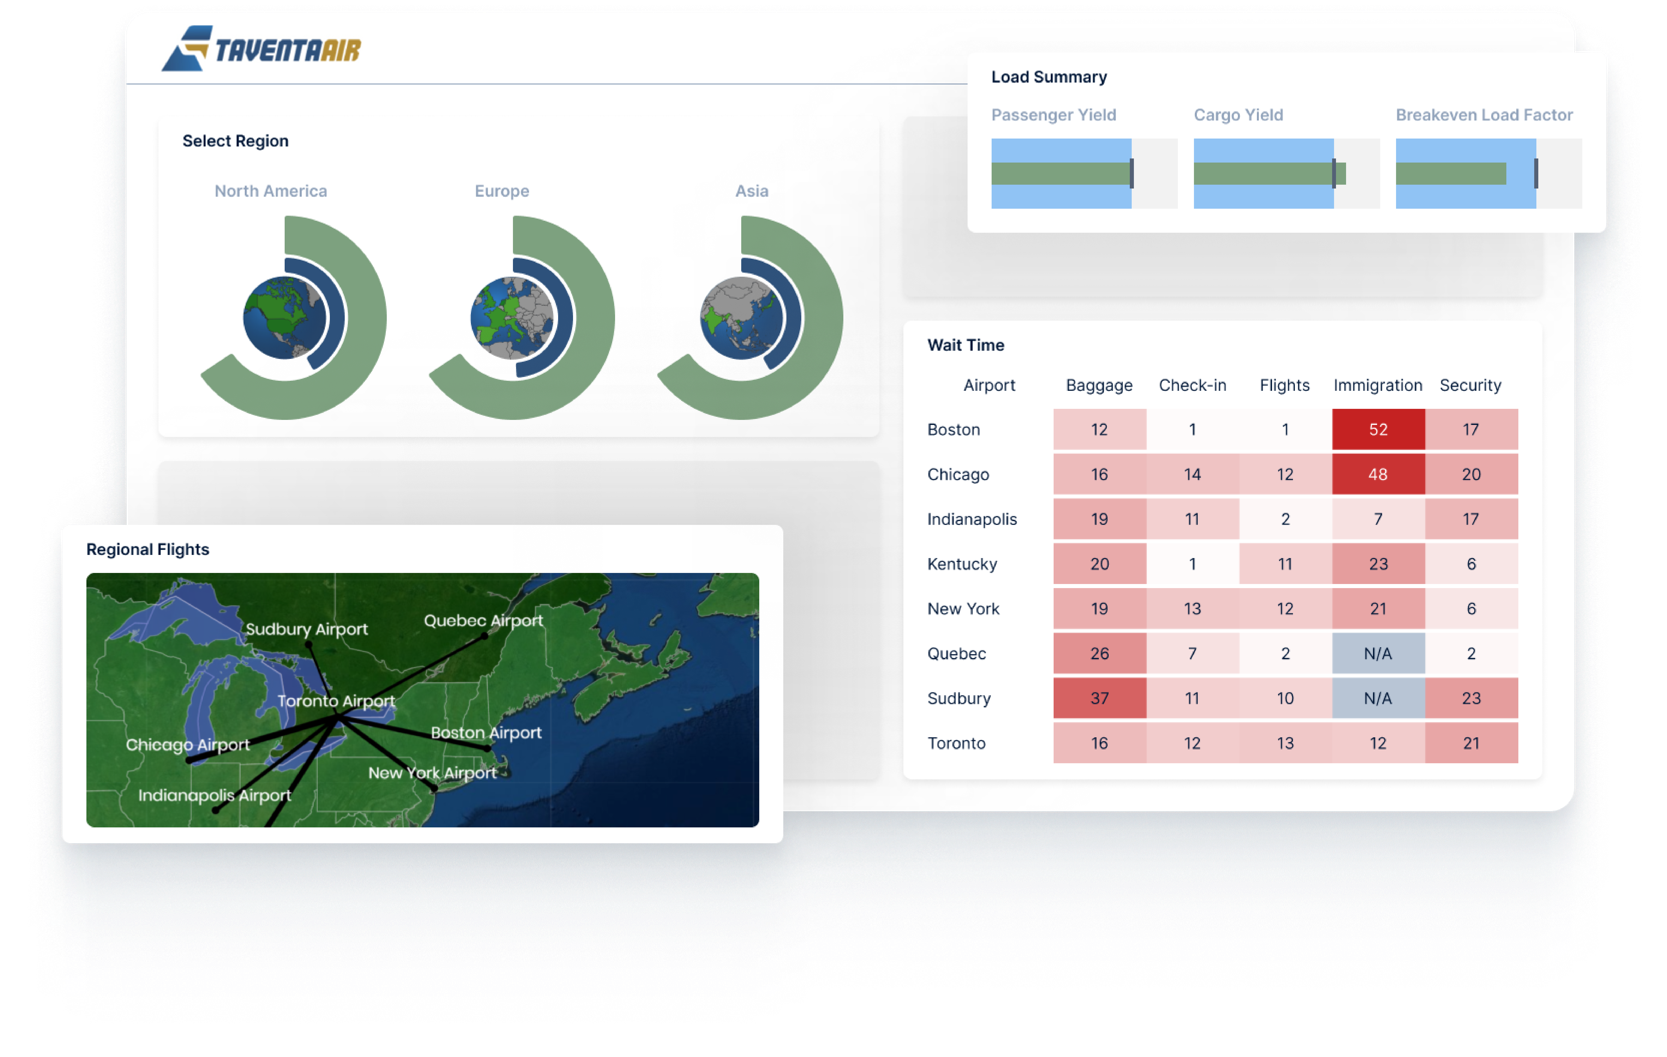Click the Passenger Yield bullet bar
This screenshot has height=1057, width=1667.
point(1083,174)
